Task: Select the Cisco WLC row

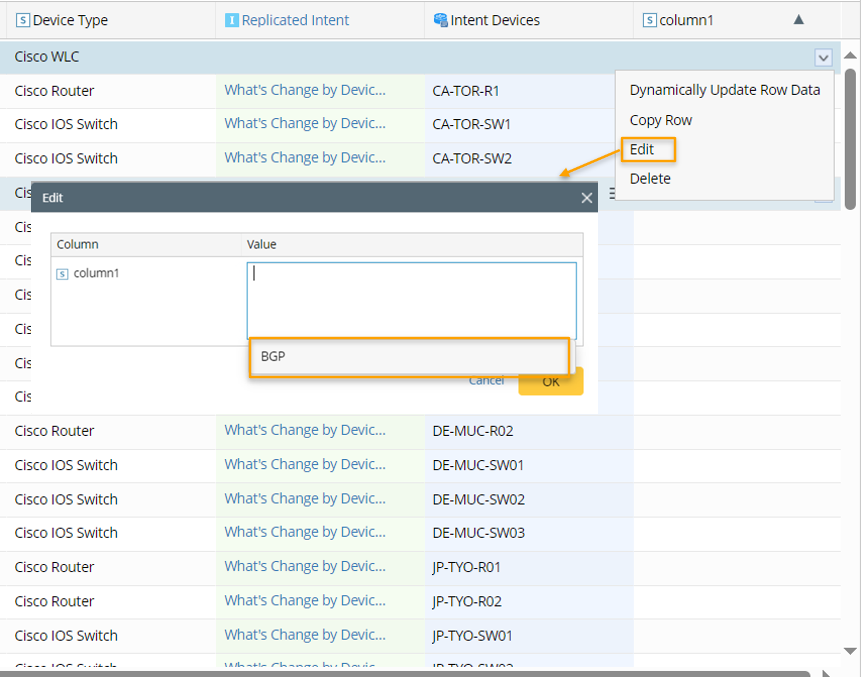Action: click(x=420, y=57)
